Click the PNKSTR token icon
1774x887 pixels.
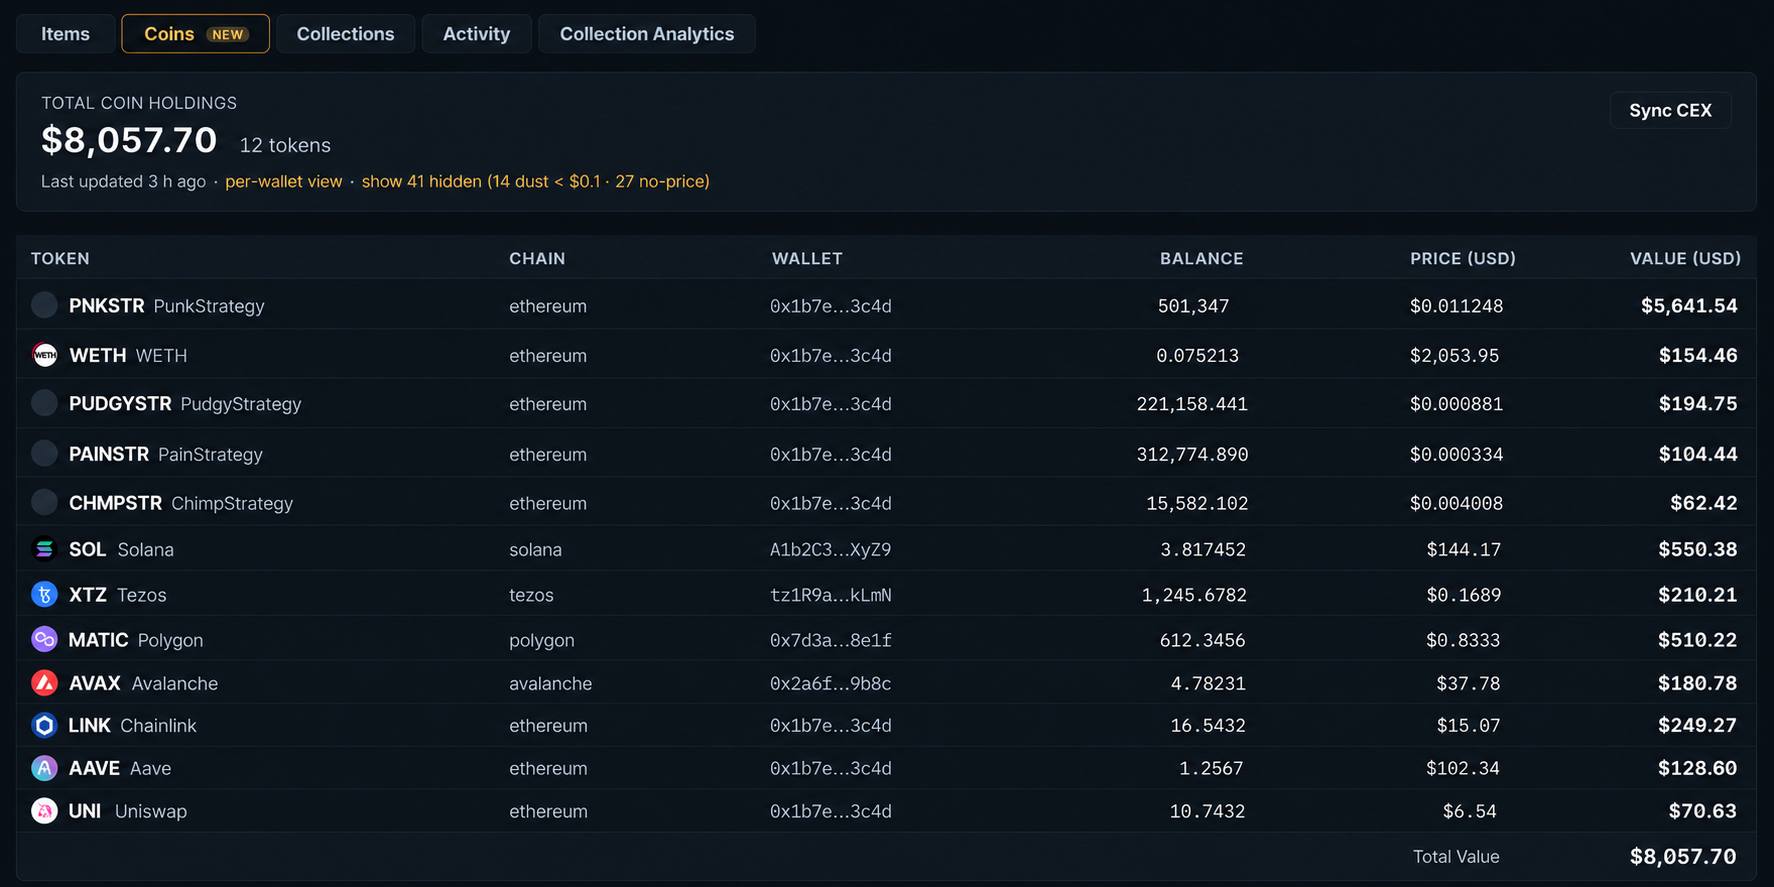(44, 305)
